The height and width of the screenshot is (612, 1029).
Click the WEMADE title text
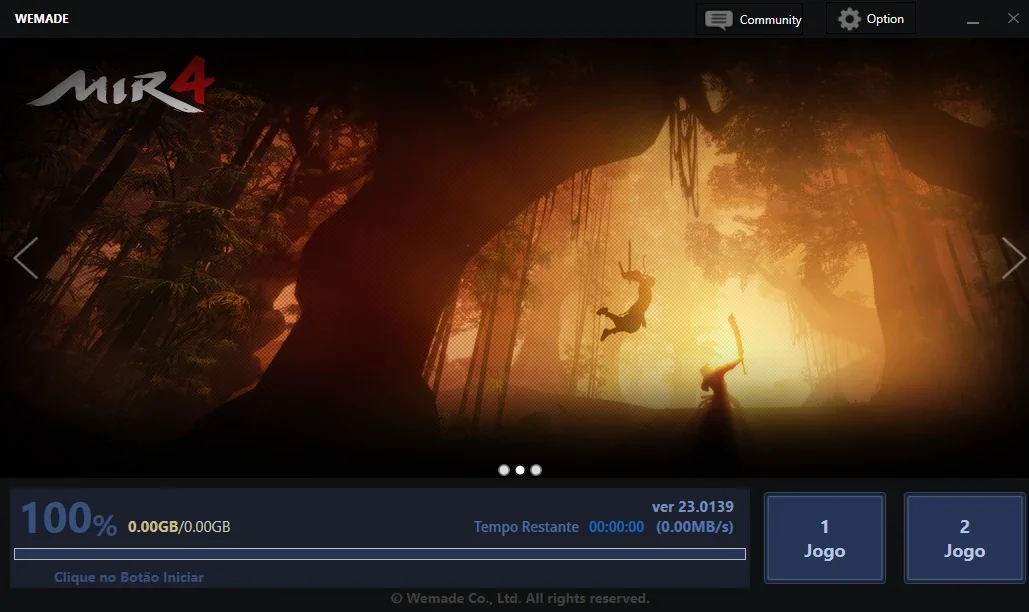click(x=42, y=18)
